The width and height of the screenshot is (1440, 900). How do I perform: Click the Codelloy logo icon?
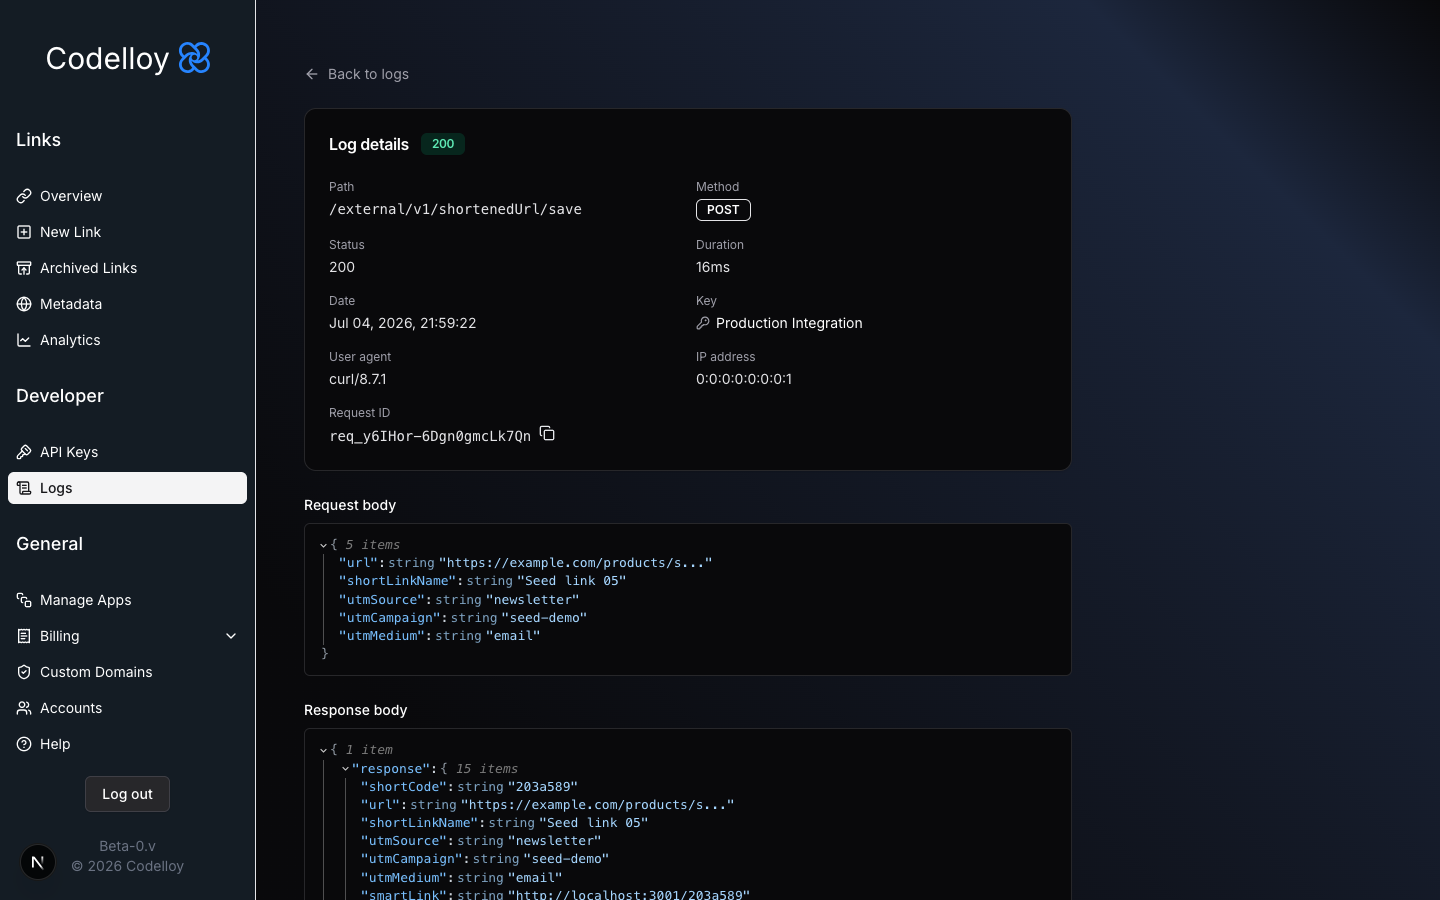(194, 58)
